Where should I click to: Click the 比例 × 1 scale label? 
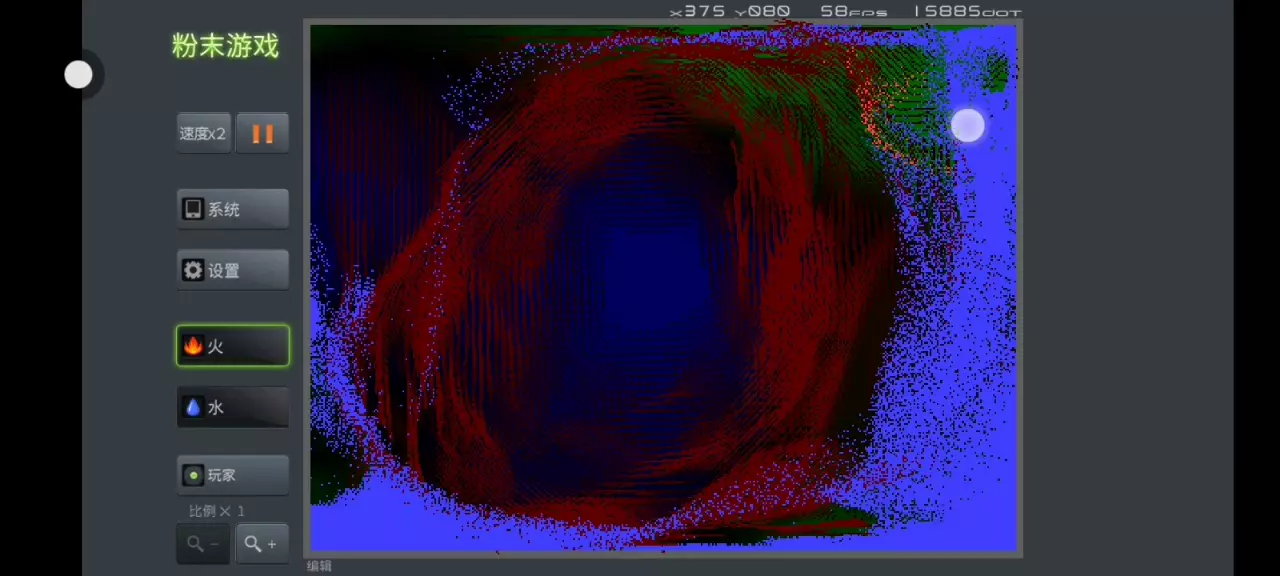217,511
